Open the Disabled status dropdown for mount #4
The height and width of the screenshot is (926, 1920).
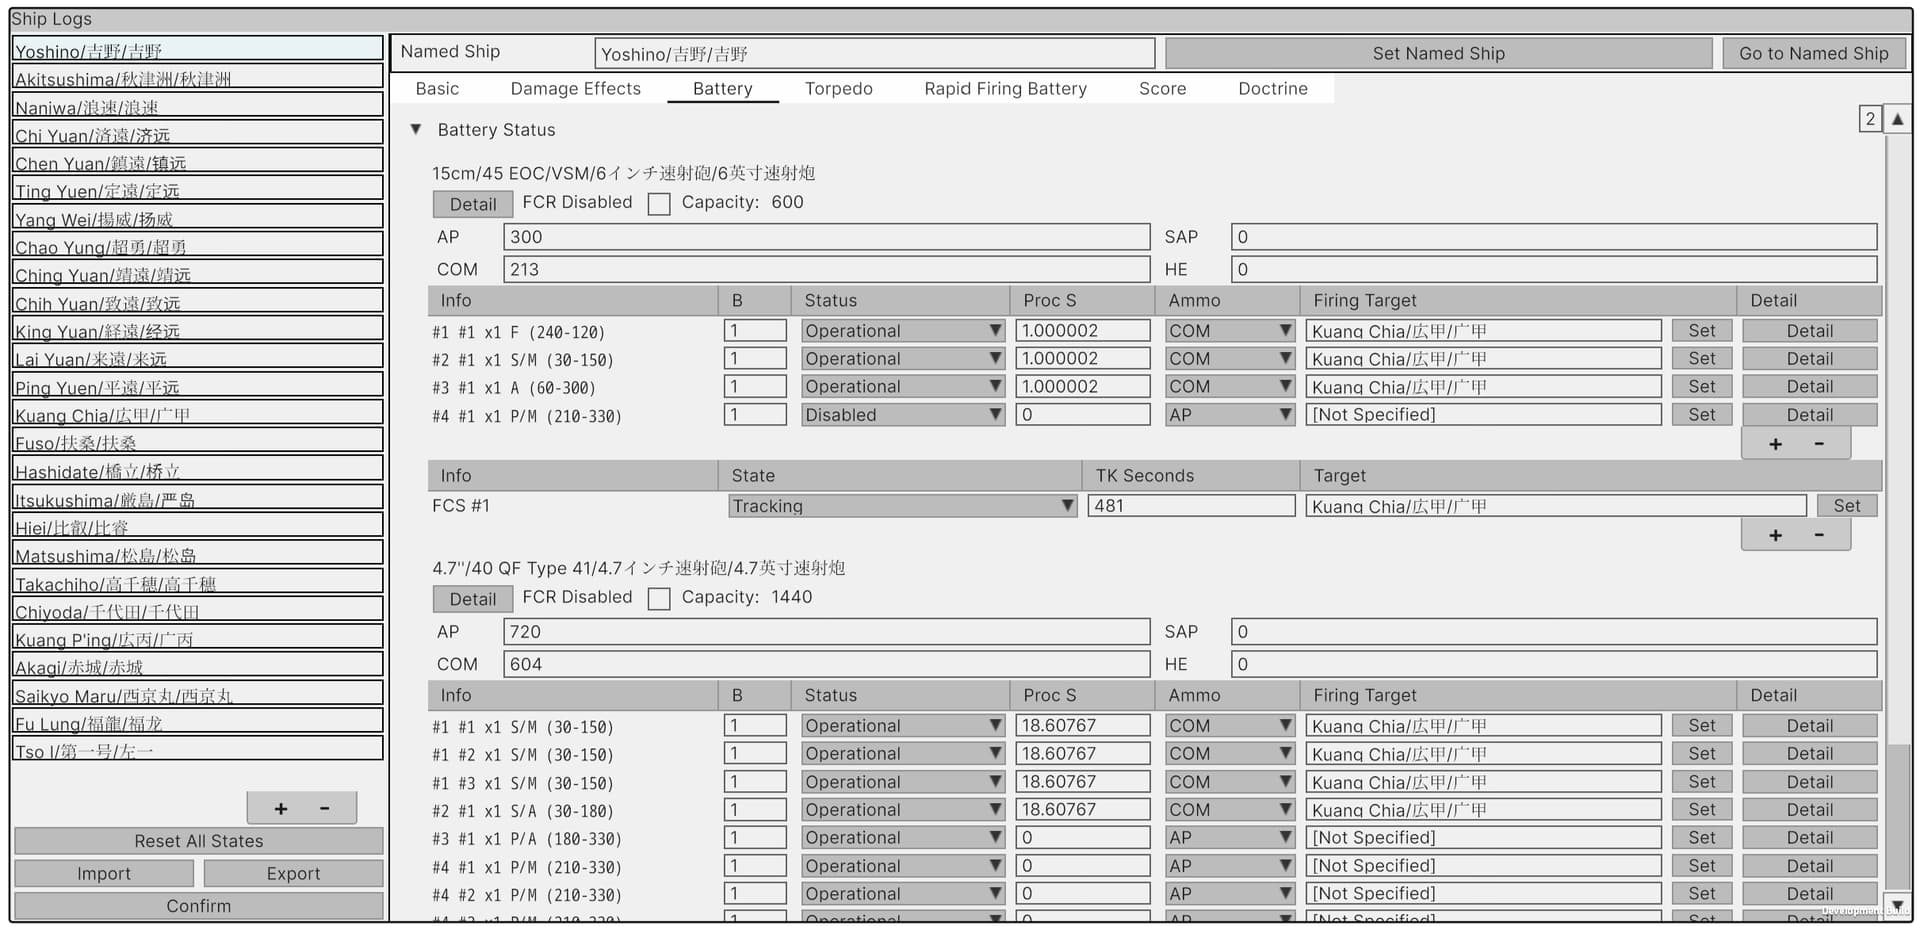point(902,415)
